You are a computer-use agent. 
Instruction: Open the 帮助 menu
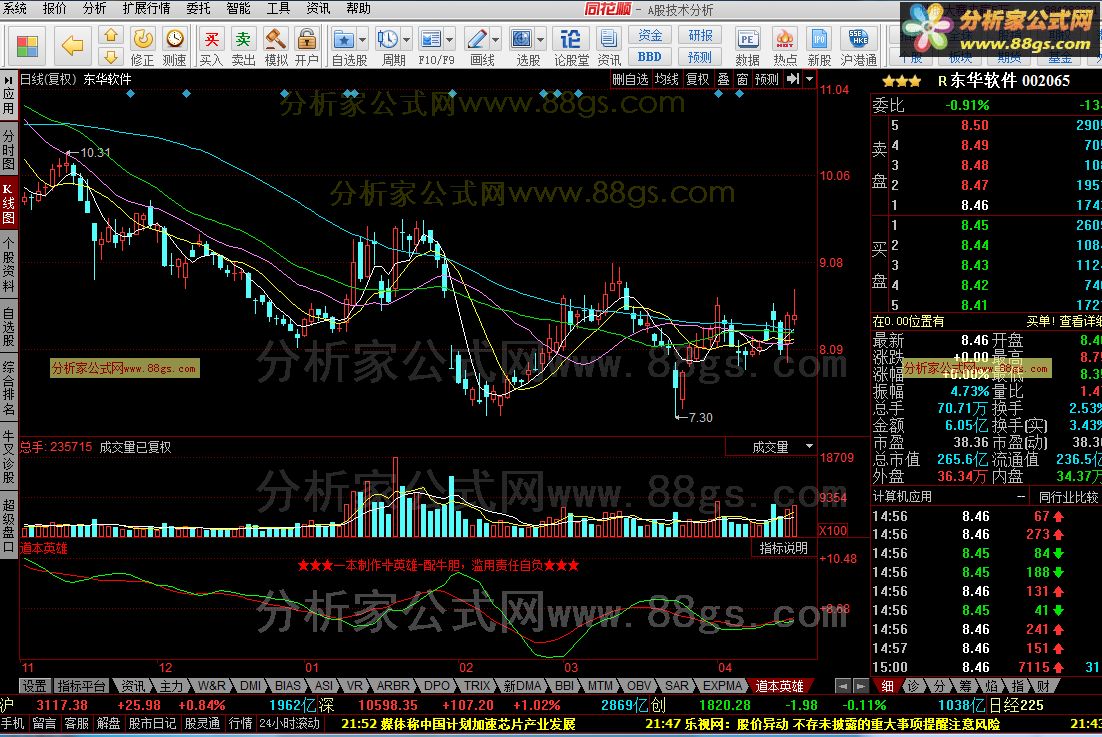click(x=358, y=8)
